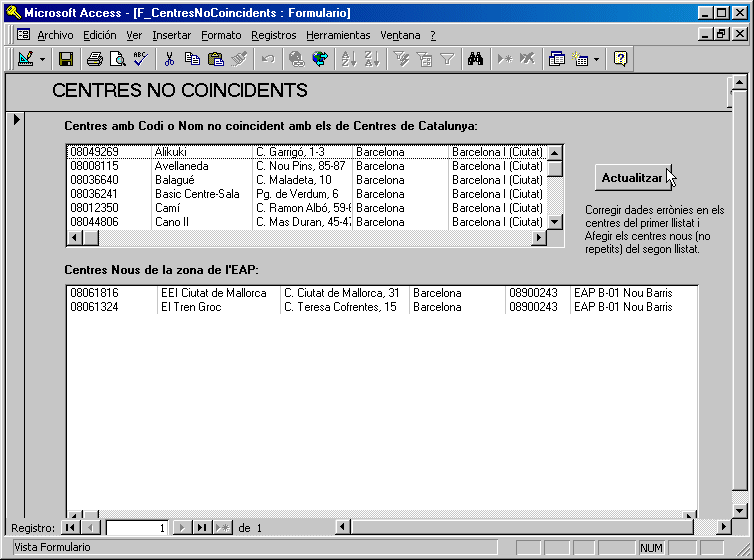The height and width of the screenshot is (560, 754).
Task: Go to last record navigation button
Action: [202, 528]
